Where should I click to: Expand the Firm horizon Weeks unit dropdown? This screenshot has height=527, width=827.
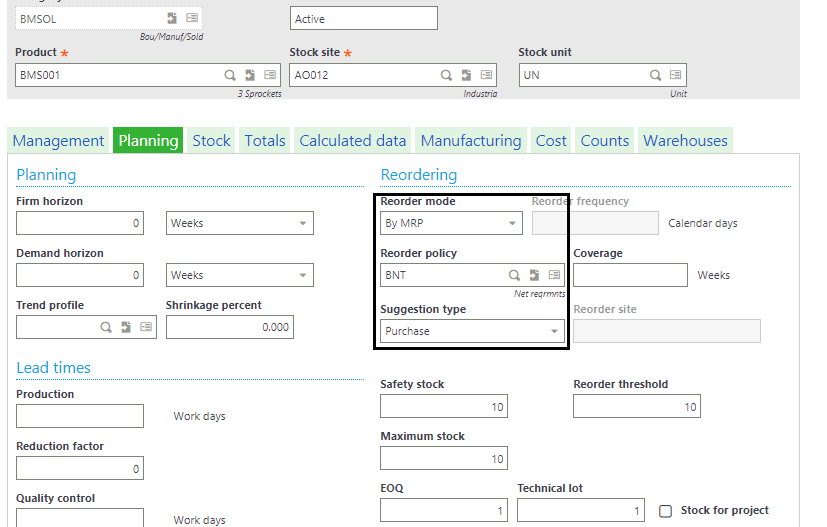pos(240,223)
